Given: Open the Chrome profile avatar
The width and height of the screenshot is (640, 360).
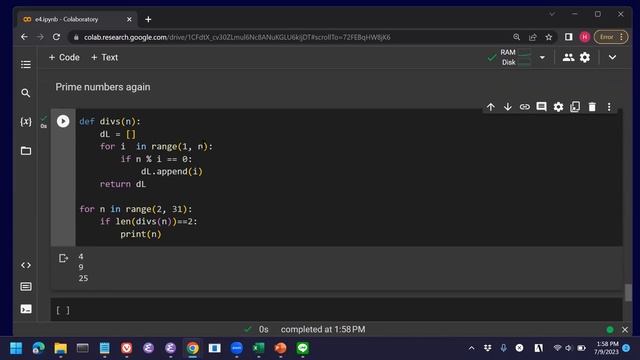Looking at the screenshot, I should [x=584, y=37].
